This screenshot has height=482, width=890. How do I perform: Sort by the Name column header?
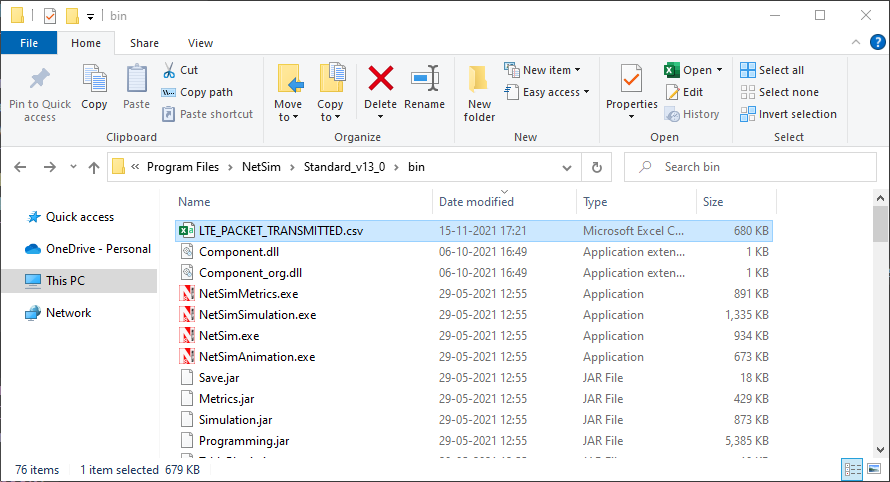click(302, 202)
